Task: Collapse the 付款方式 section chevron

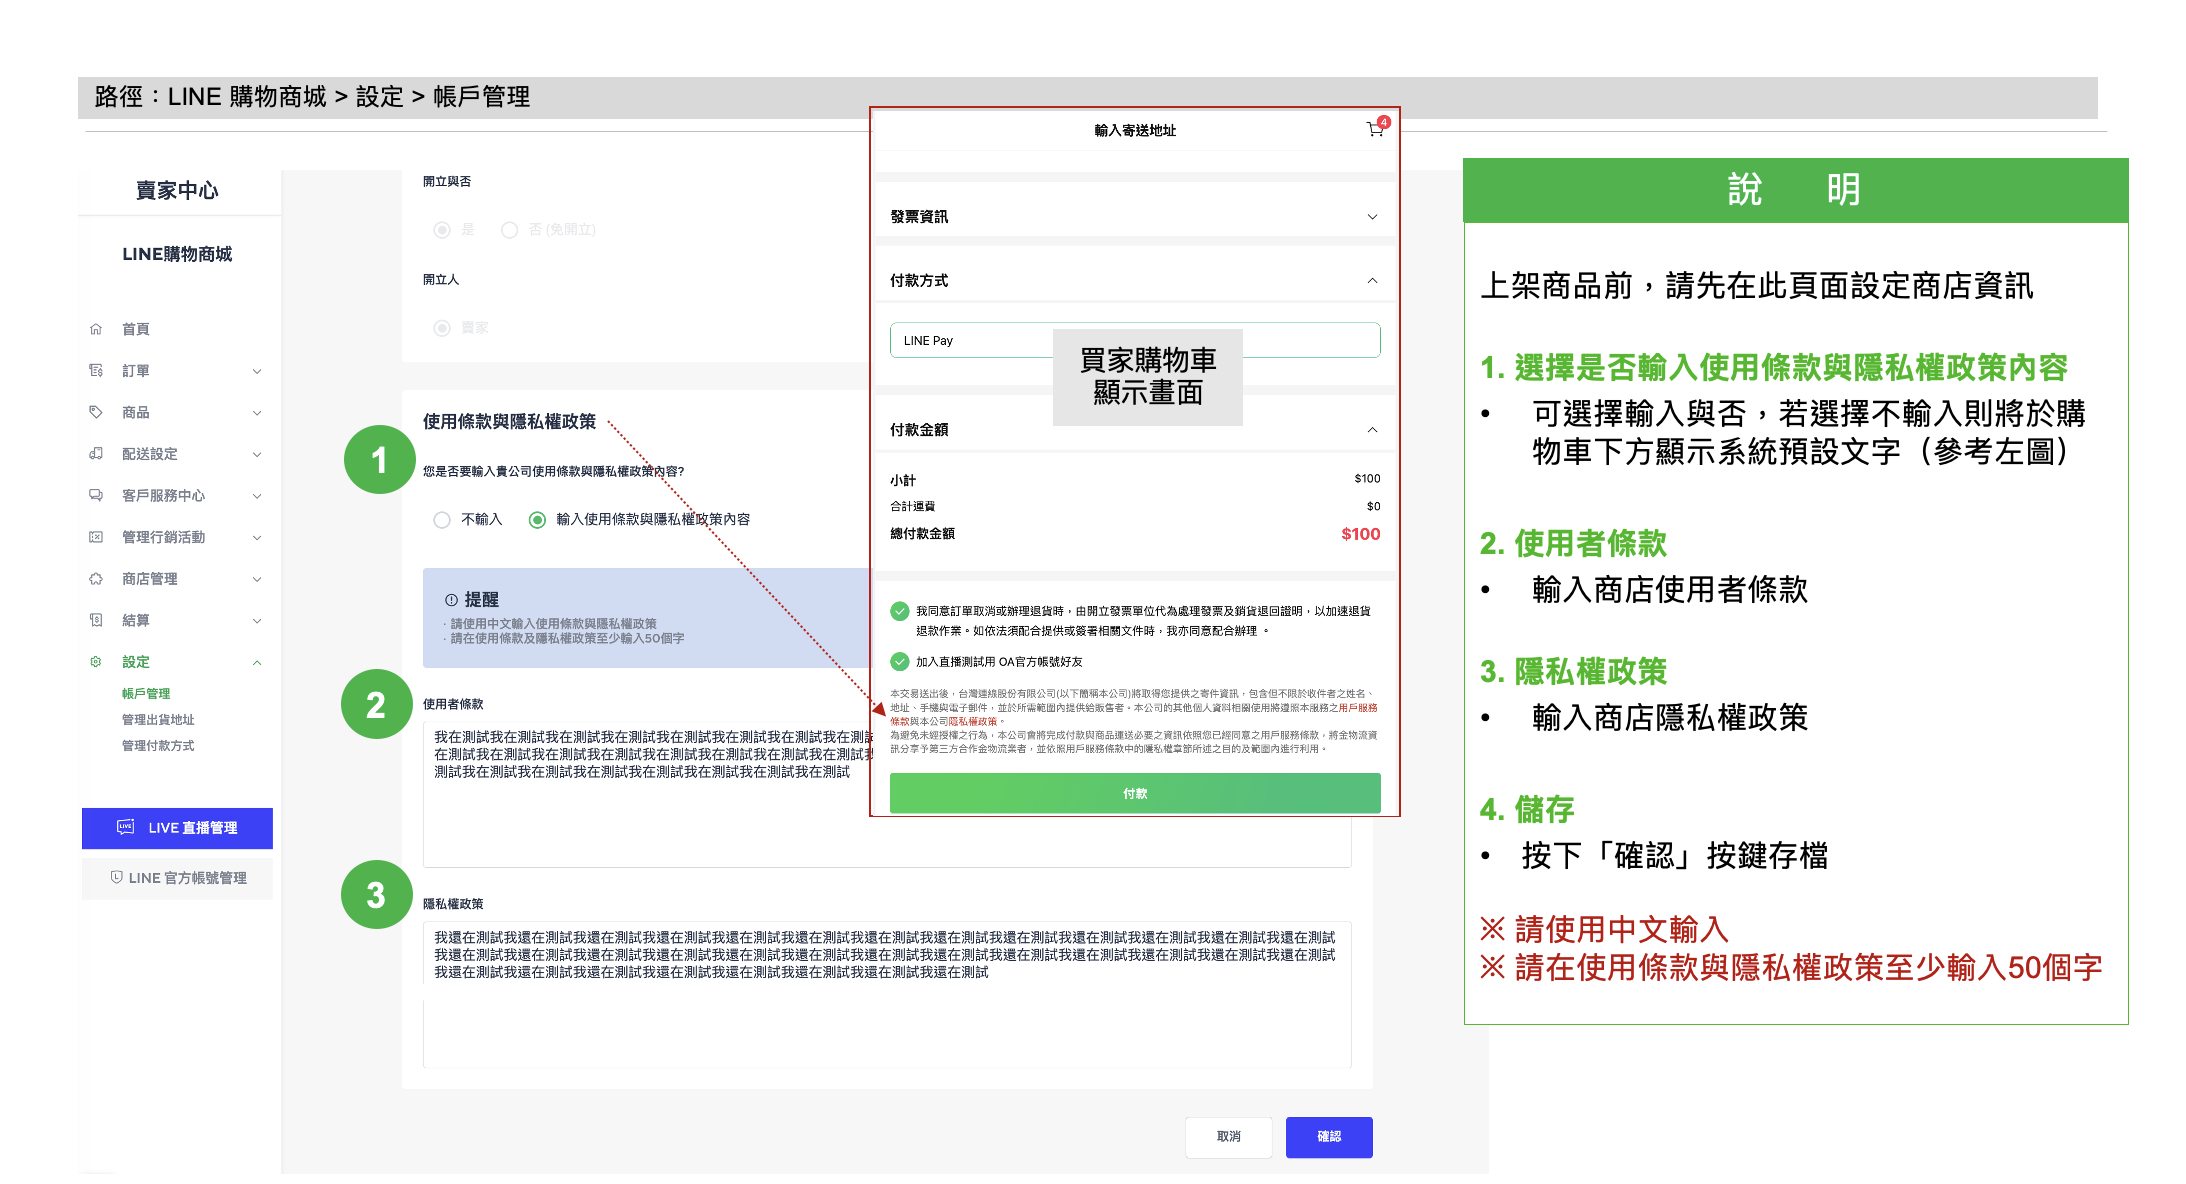Action: (x=1372, y=281)
